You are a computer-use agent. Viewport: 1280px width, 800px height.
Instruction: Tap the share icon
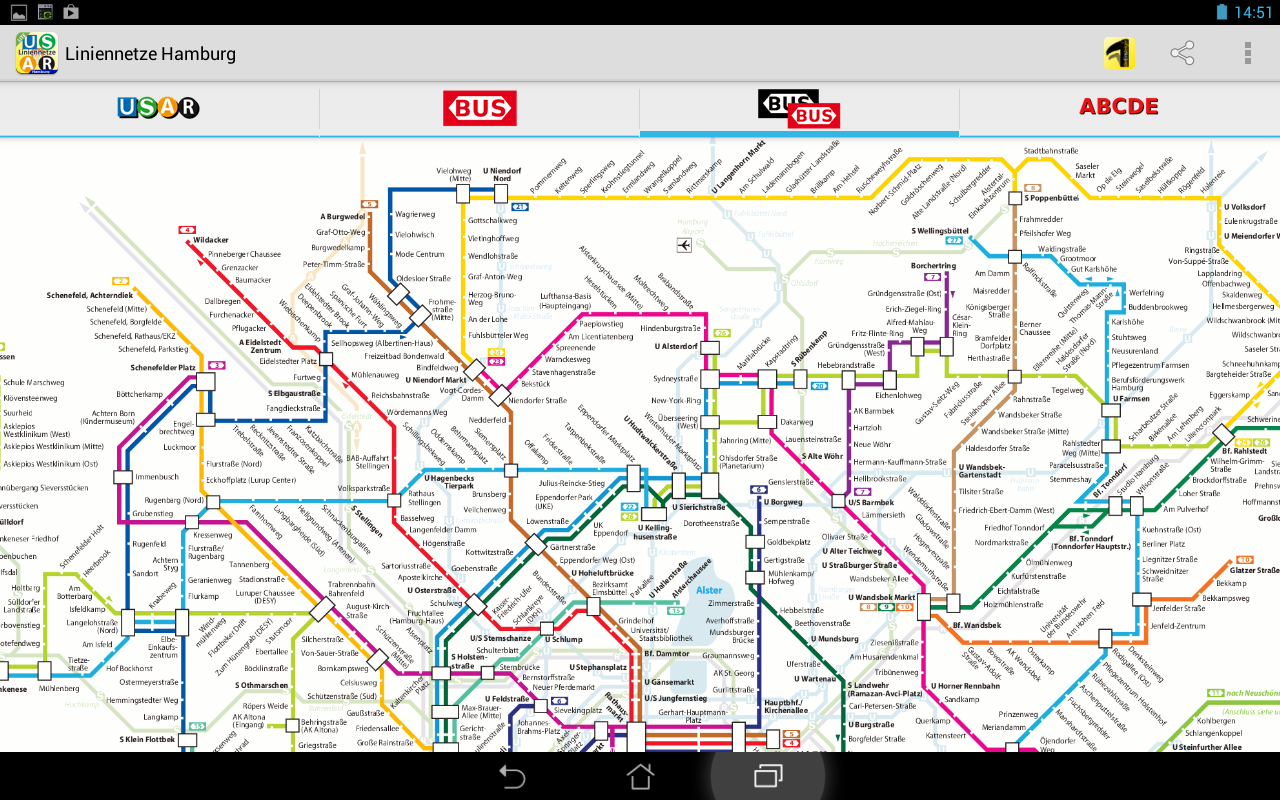1183,53
